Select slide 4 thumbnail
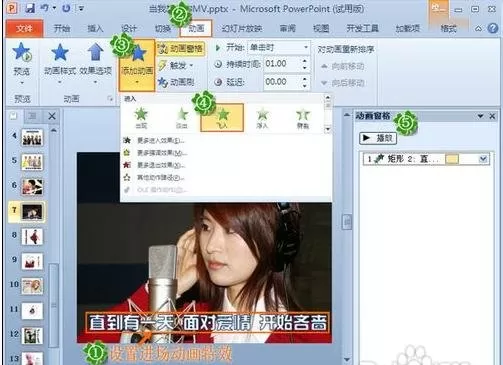This screenshot has width=503, height=365. (32, 137)
